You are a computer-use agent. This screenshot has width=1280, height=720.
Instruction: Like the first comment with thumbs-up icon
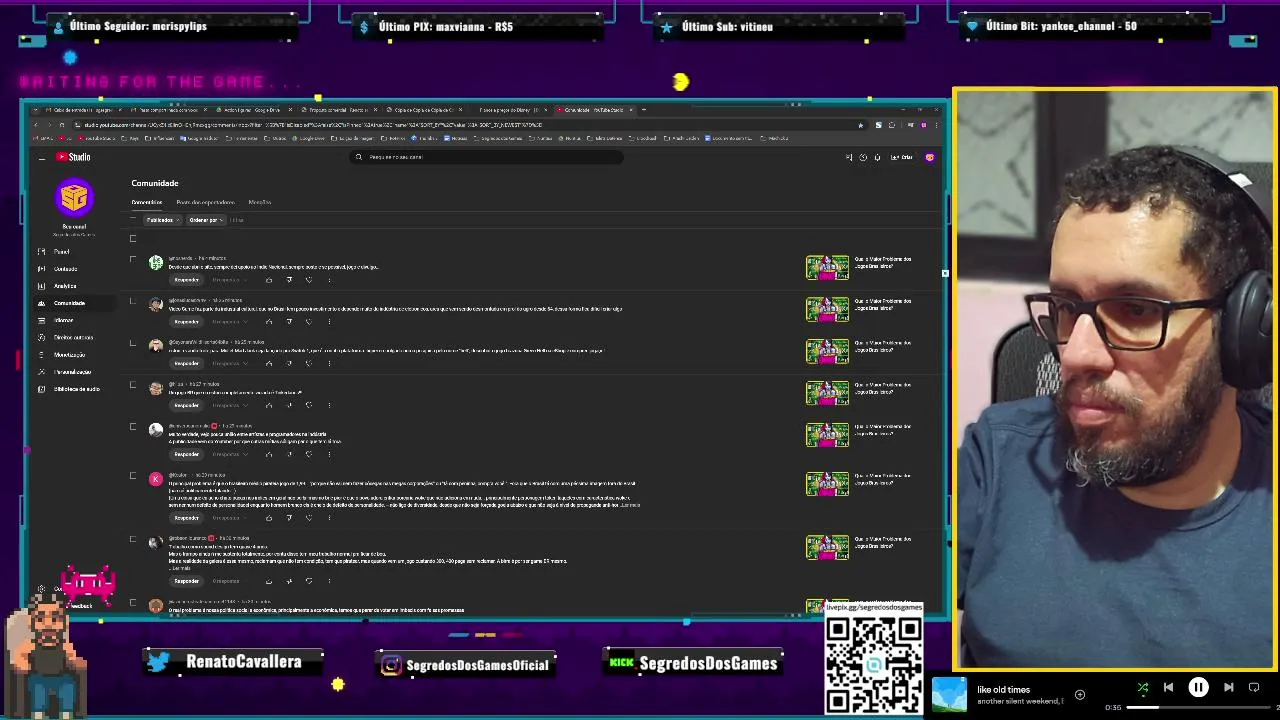pyautogui.click(x=269, y=280)
